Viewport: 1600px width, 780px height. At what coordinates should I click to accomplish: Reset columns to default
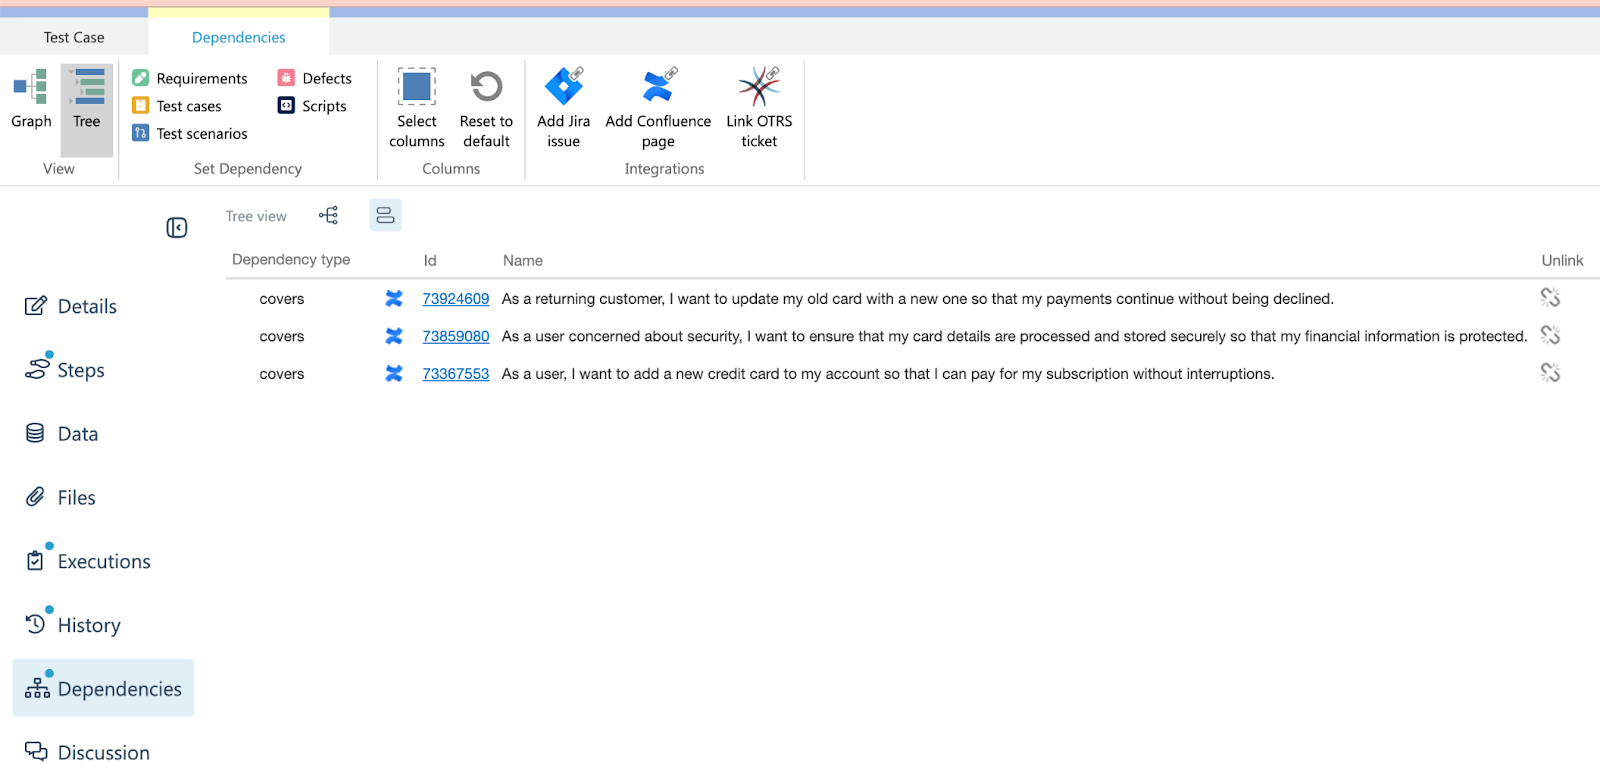[x=486, y=107]
